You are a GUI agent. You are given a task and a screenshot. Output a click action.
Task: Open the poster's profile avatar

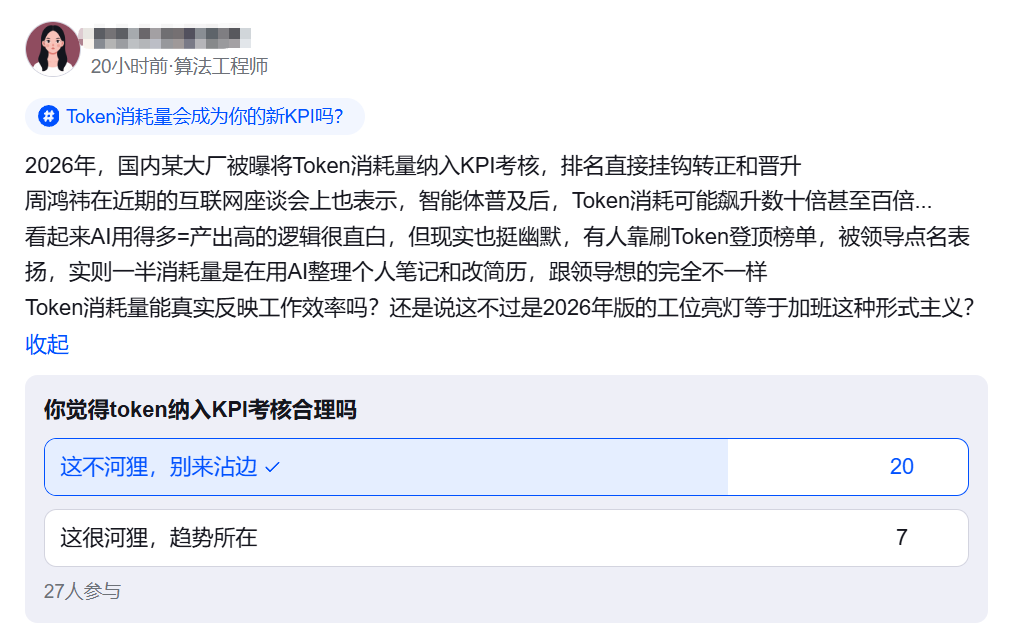point(52,49)
